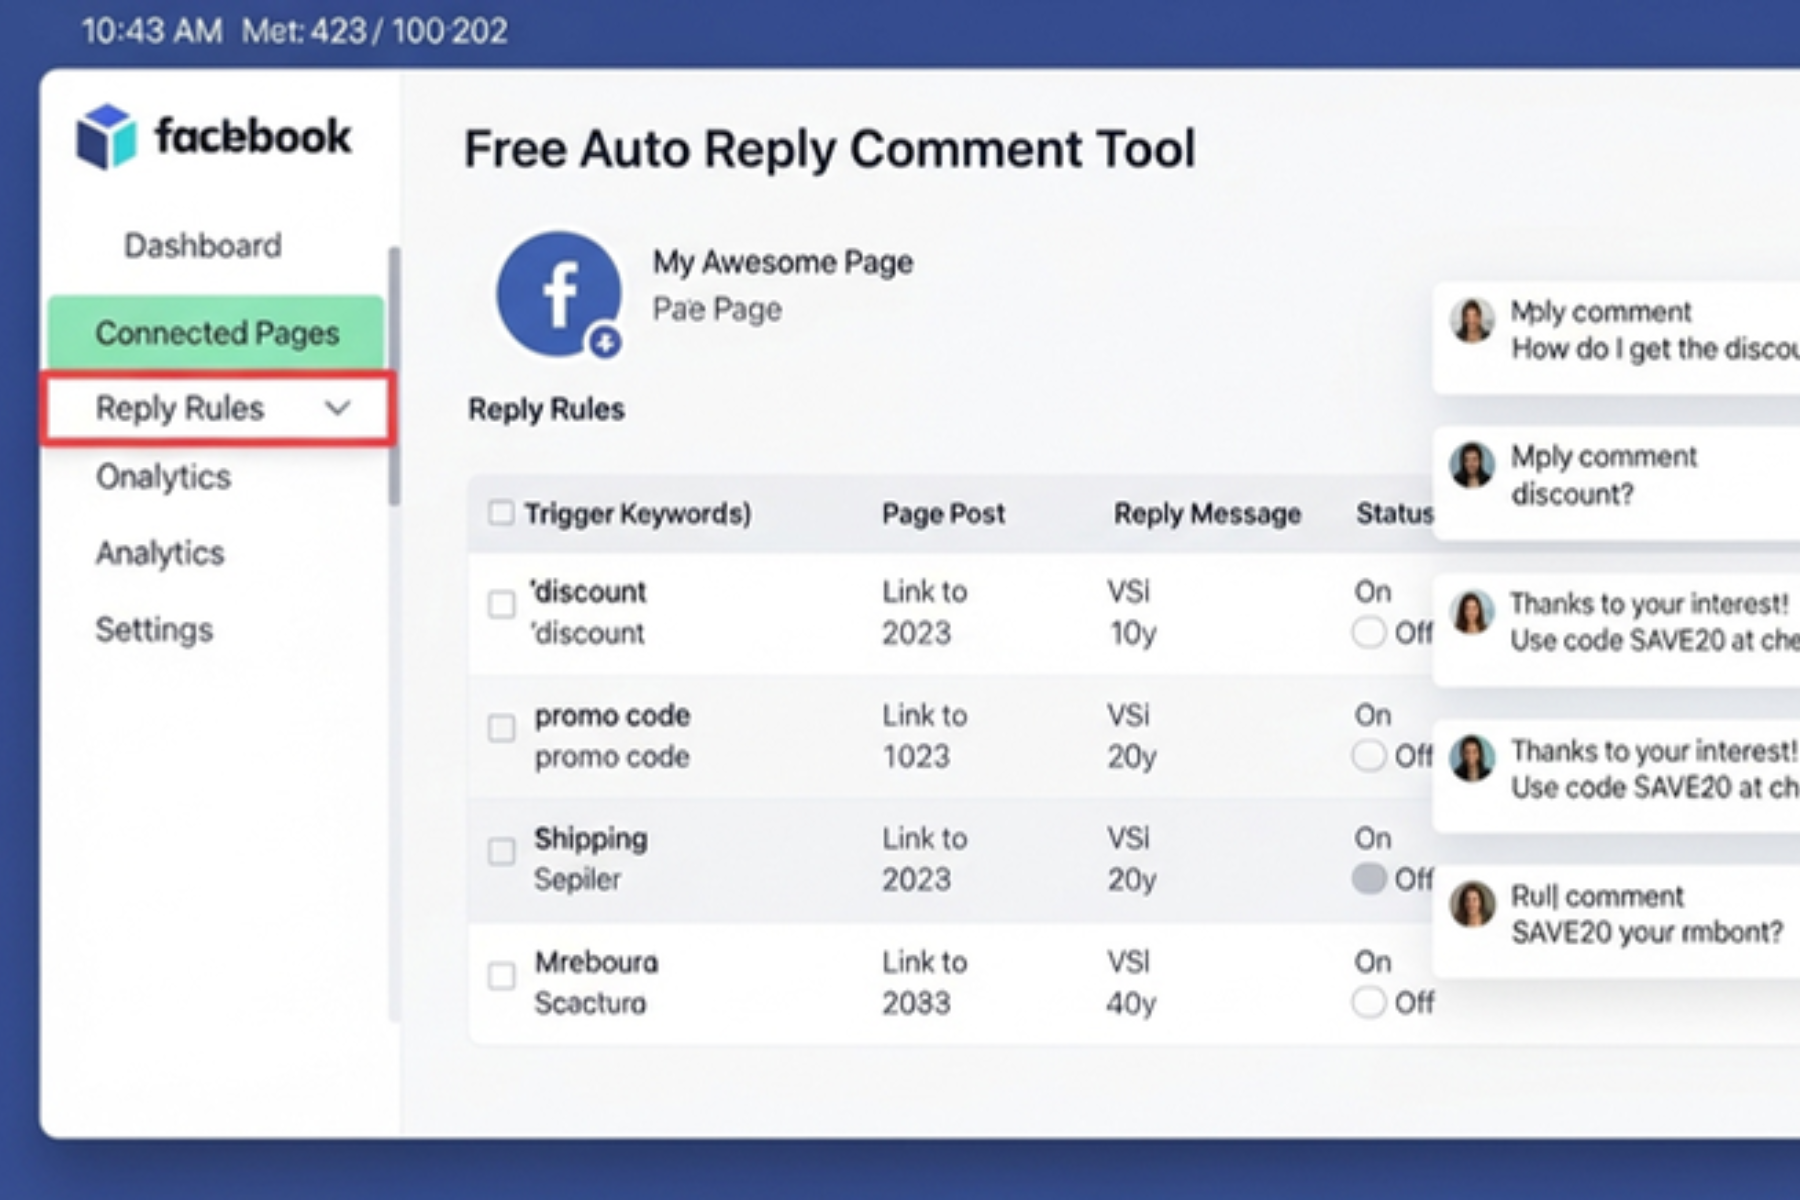Select the avatar next to "Use code SAVE20" reply
The width and height of the screenshot is (1800, 1200).
coord(1472,612)
